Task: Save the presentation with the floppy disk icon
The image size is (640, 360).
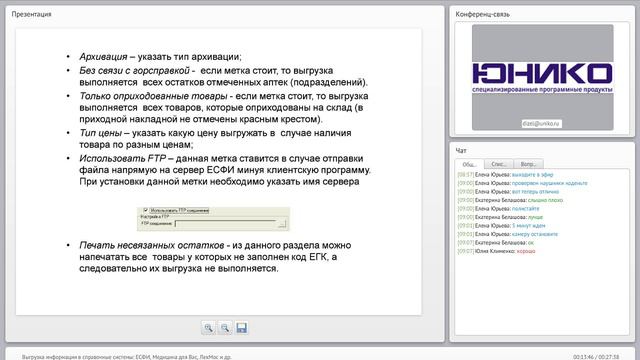Action: (242, 328)
